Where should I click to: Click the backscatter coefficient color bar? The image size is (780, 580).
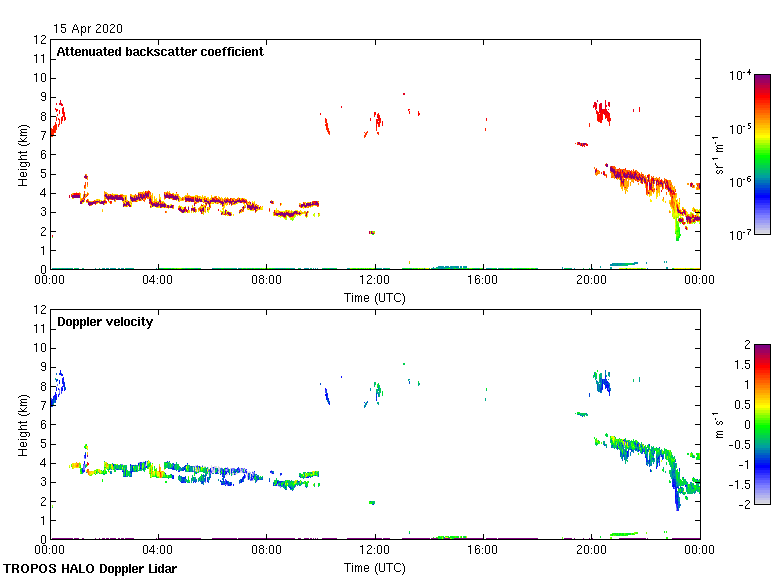point(761,154)
